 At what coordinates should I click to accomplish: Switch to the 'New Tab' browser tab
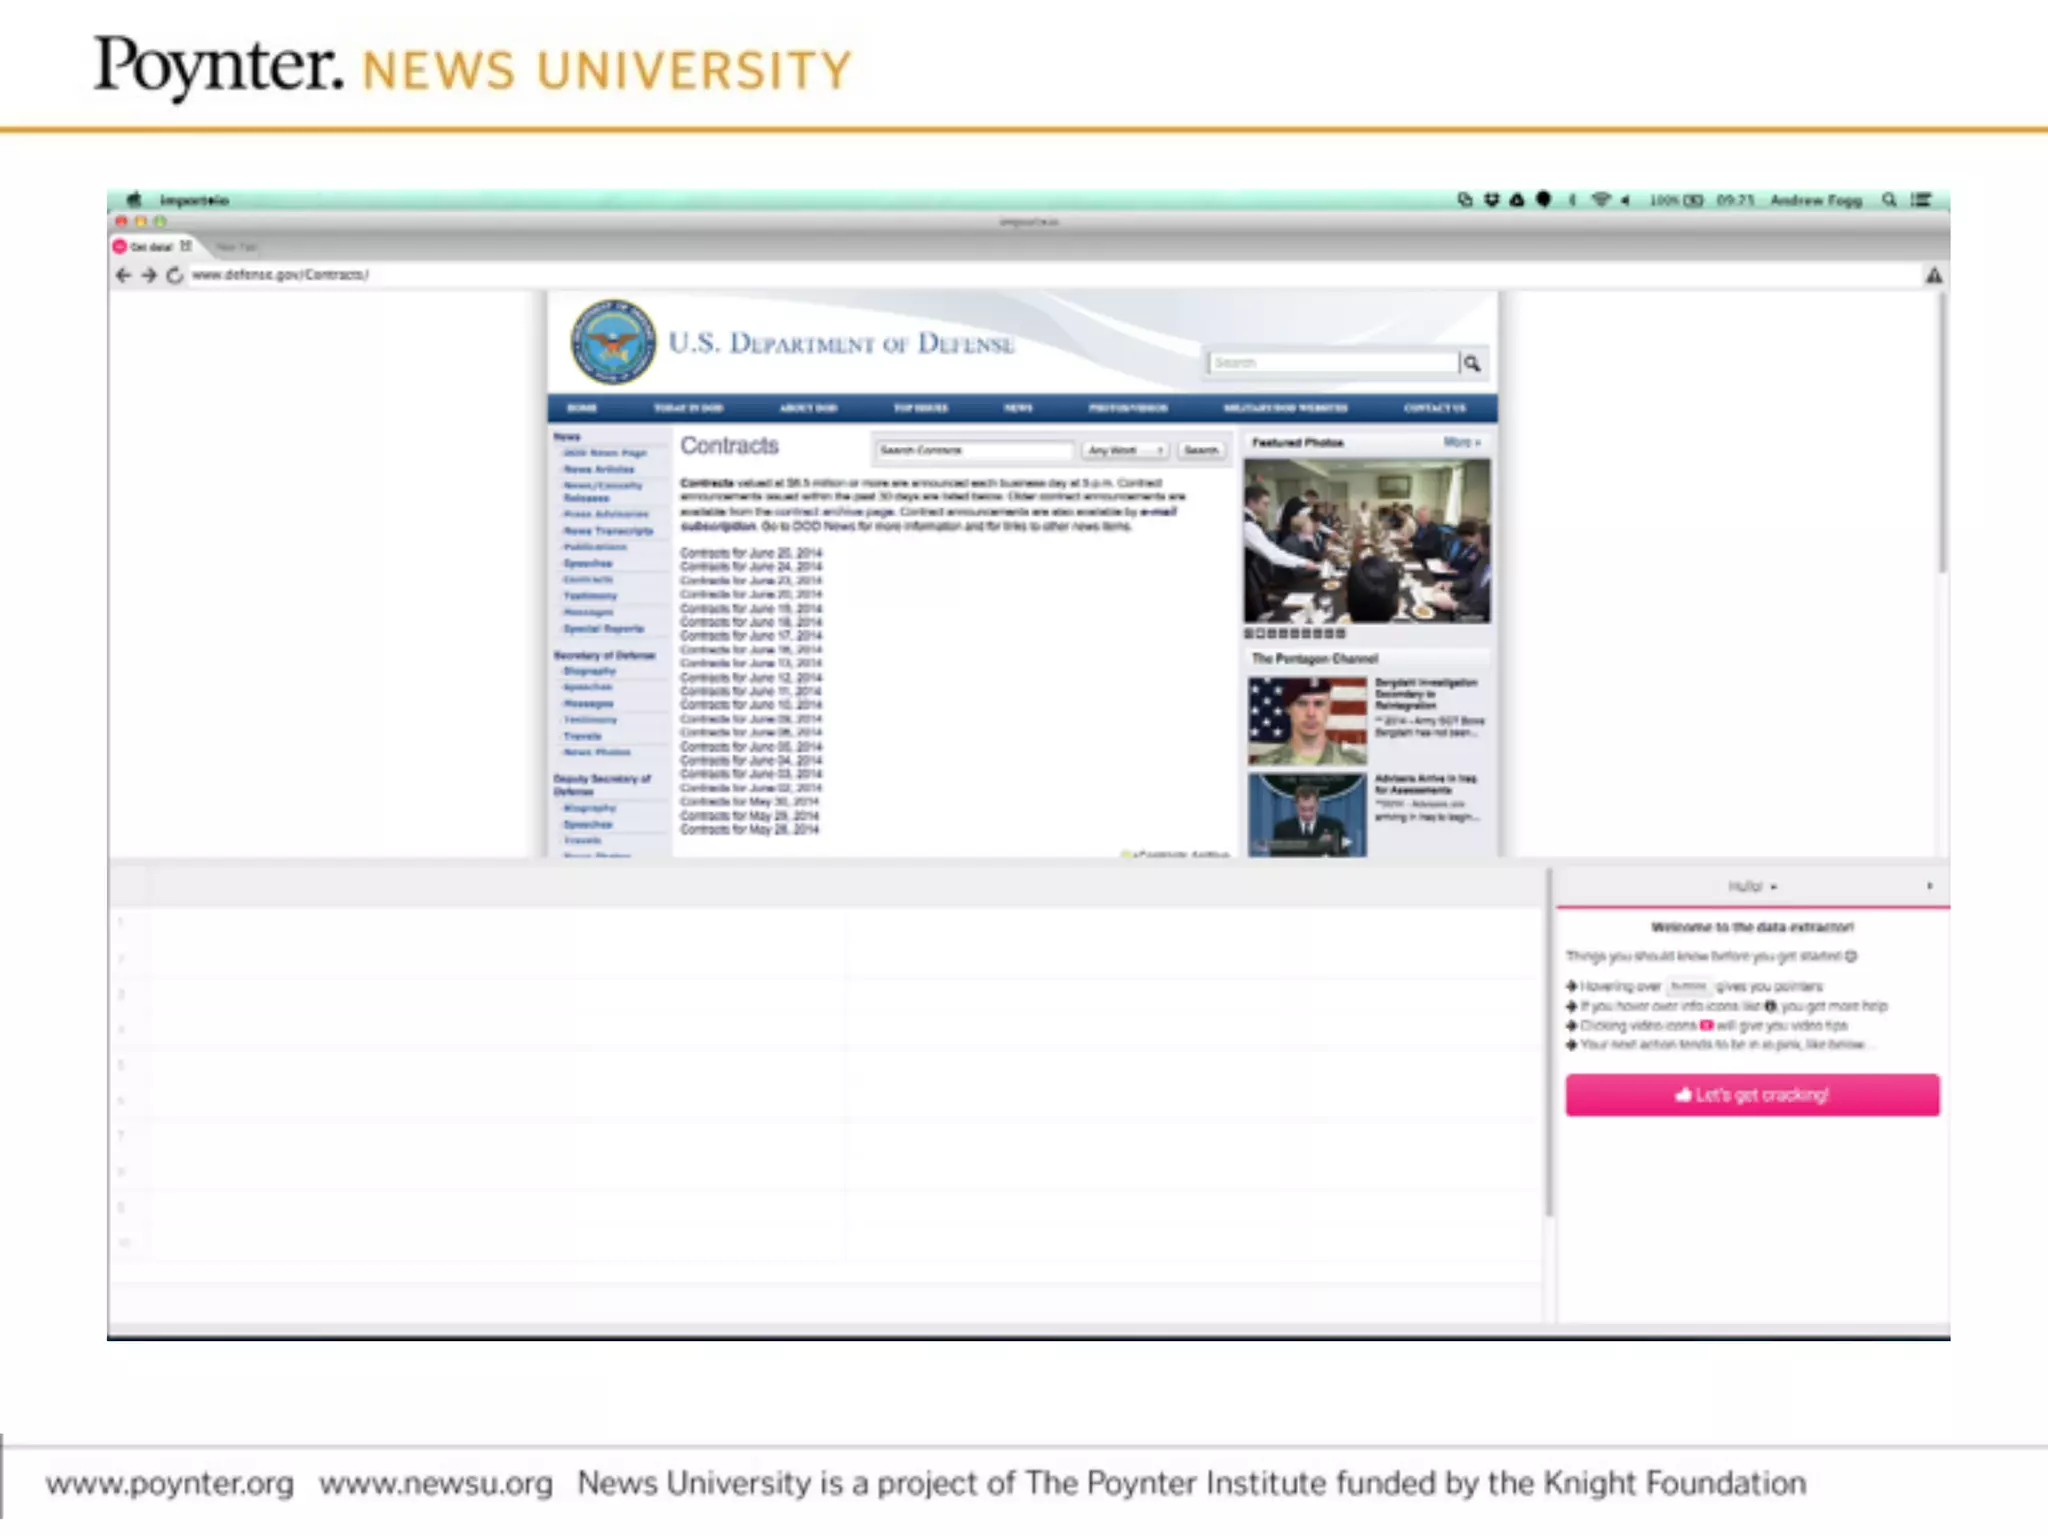click(x=236, y=246)
